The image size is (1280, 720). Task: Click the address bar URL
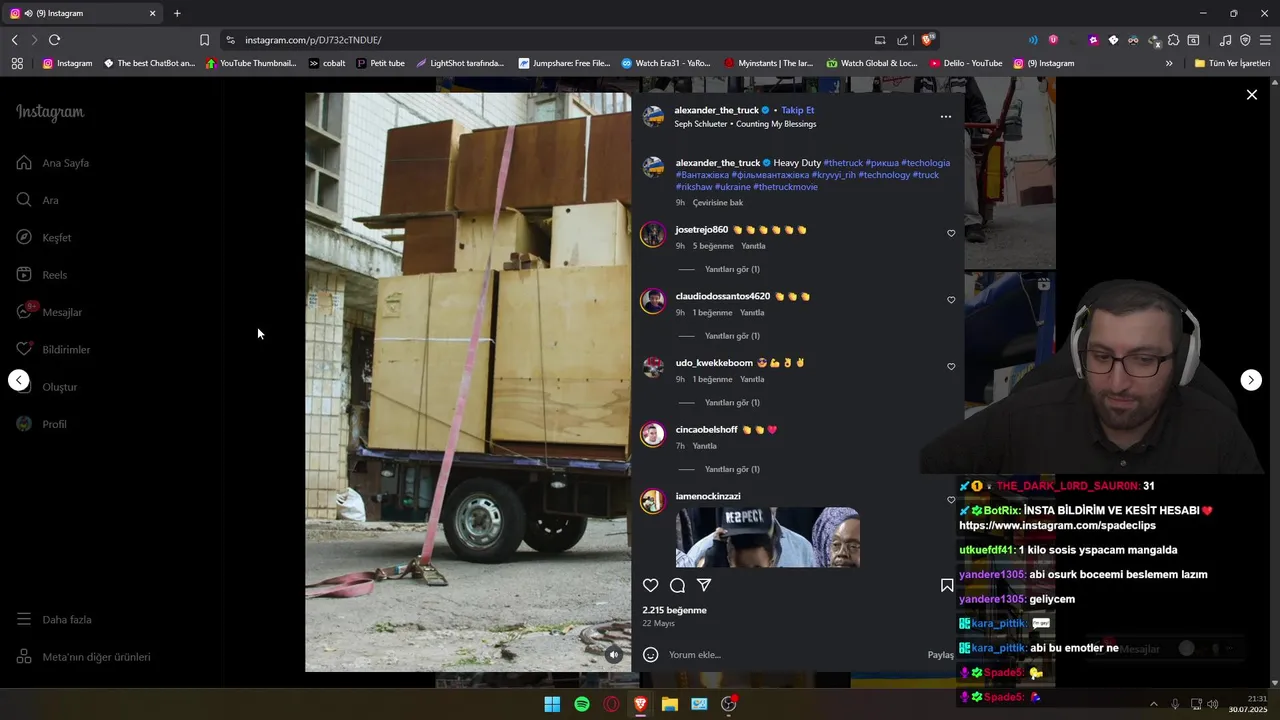313,40
